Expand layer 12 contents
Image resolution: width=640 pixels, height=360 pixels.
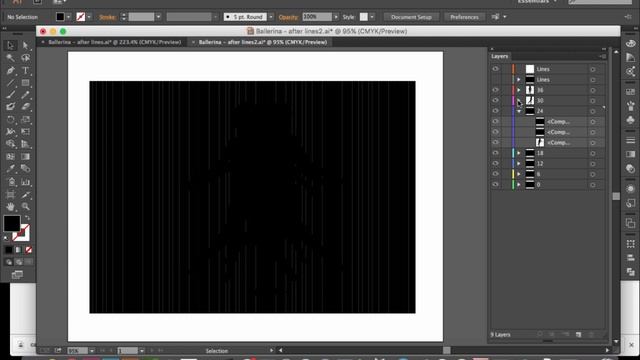[519, 164]
